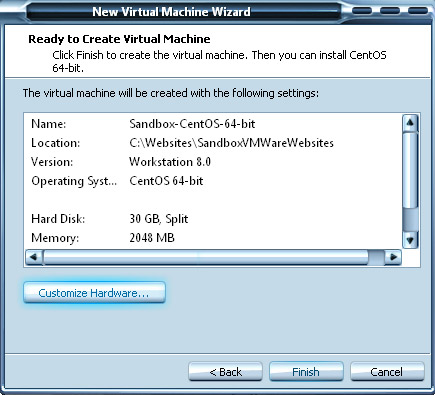The width and height of the screenshot is (435, 395).
Task: Go back with the Back button
Action: click(x=225, y=371)
